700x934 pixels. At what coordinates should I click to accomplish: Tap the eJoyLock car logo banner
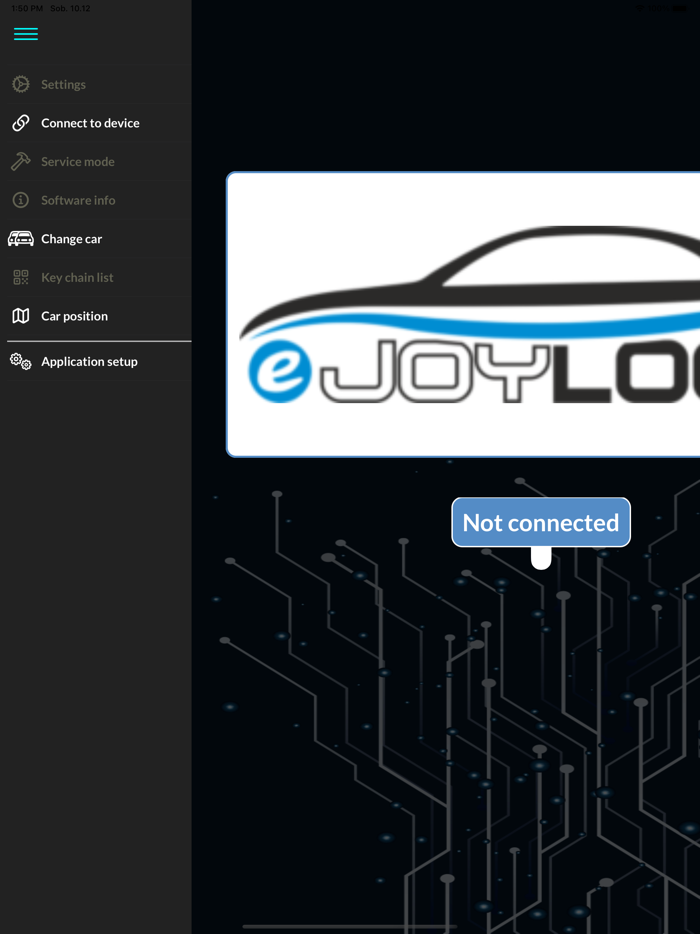[x=463, y=315]
